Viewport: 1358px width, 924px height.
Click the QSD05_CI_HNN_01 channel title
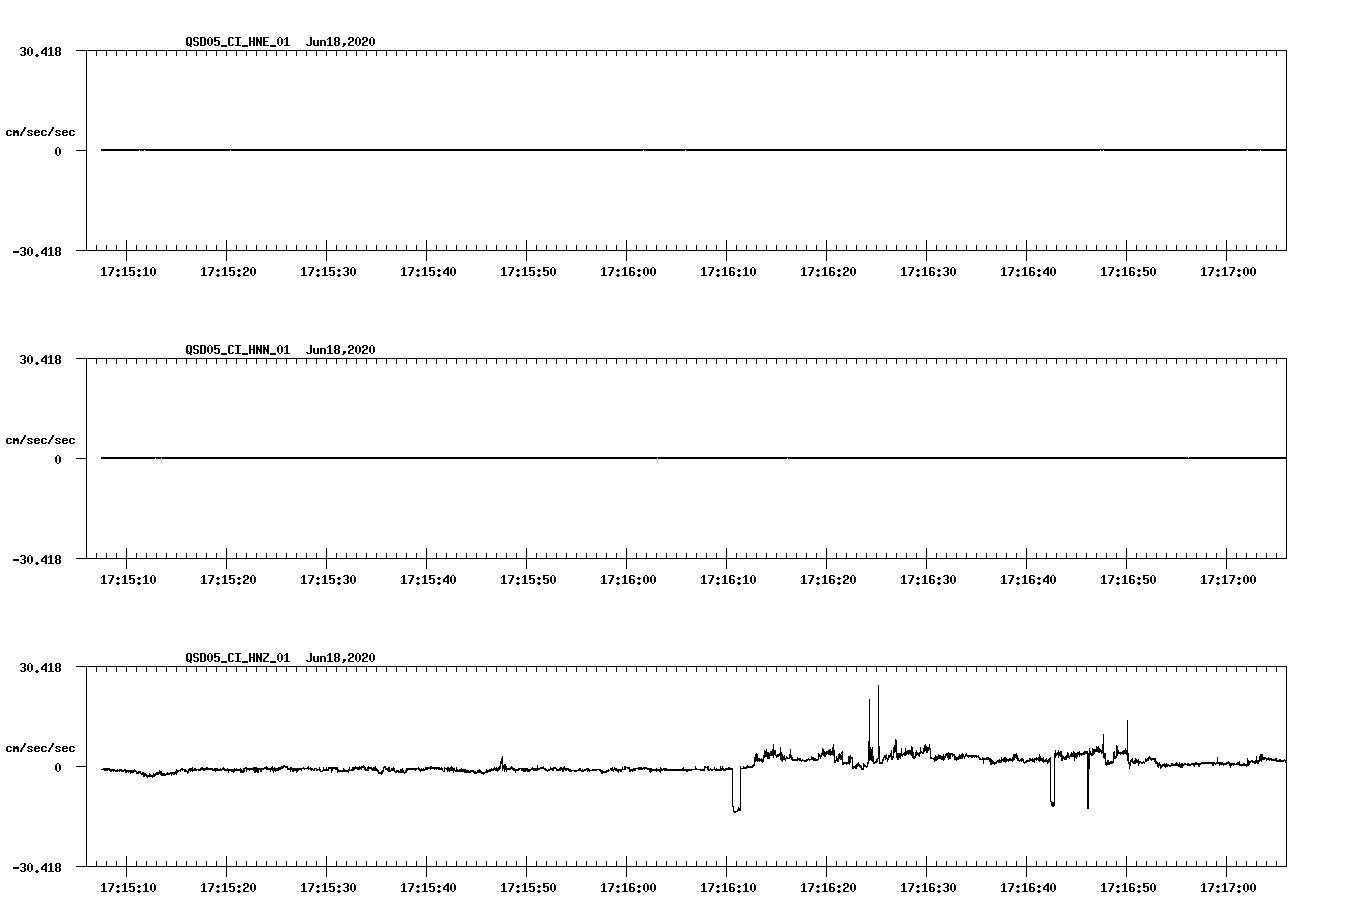tap(237, 350)
